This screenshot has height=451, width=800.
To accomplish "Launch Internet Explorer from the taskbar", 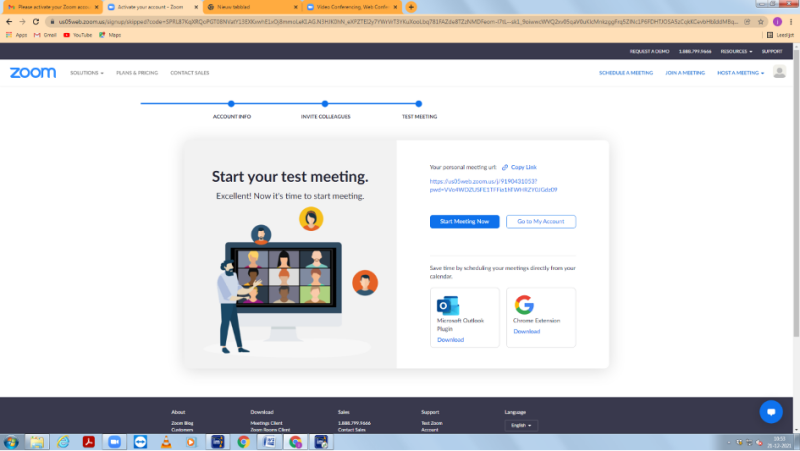I will coord(63,442).
